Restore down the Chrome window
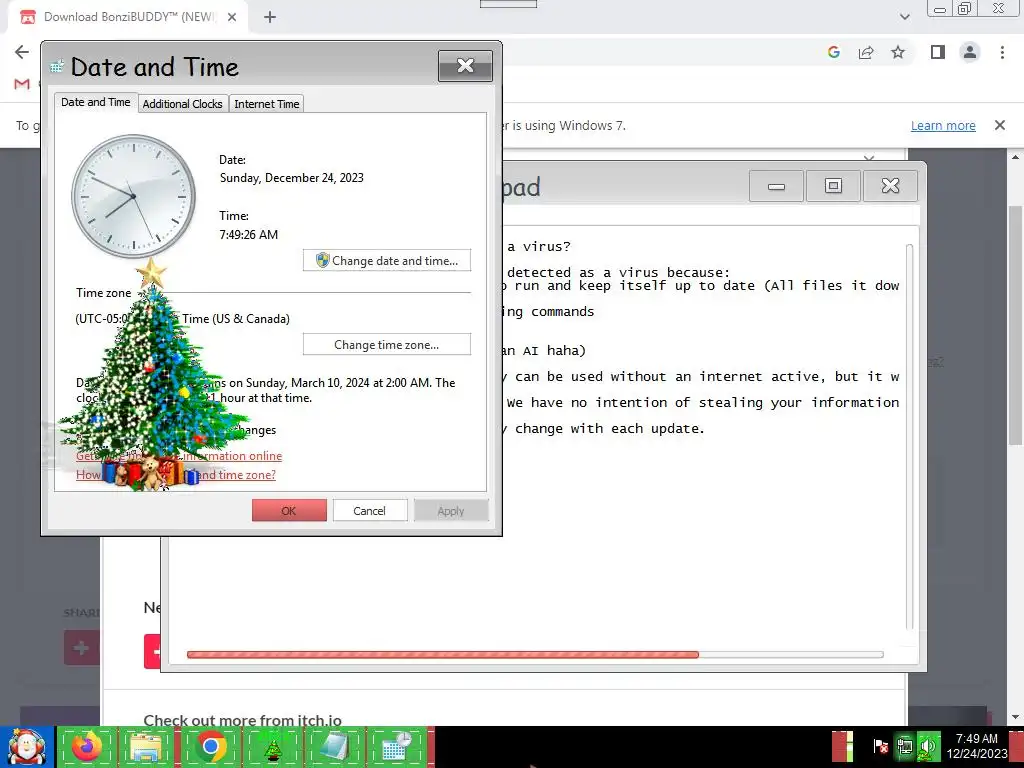This screenshot has height=768, width=1024. [965, 8]
